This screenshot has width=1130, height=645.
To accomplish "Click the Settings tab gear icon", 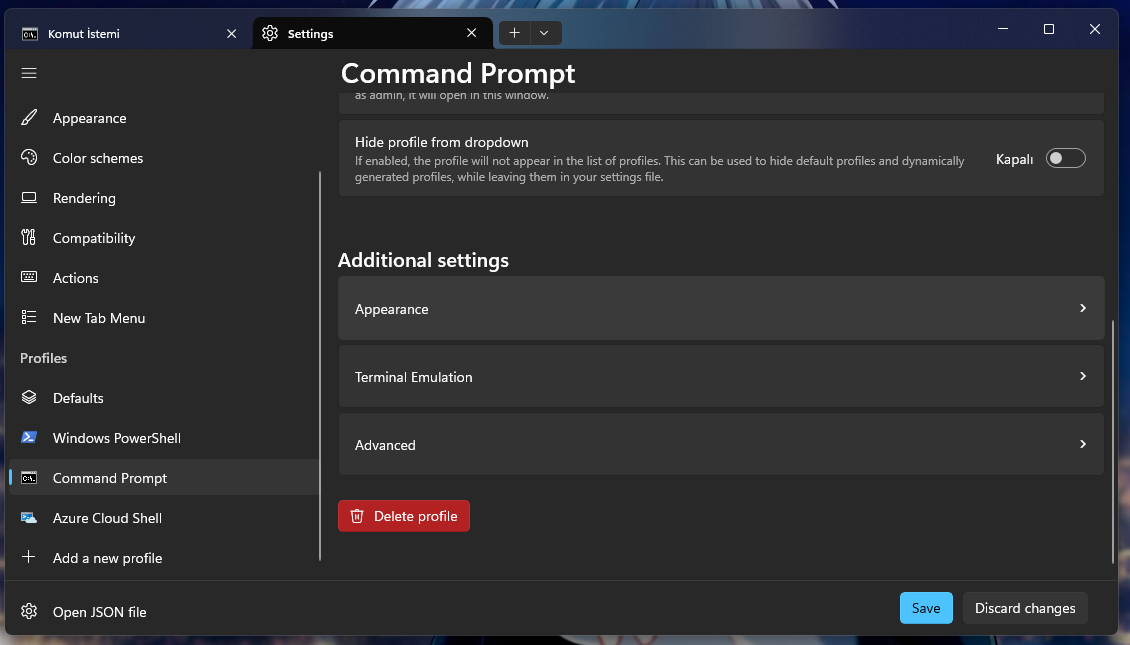I will [x=270, y=33].
